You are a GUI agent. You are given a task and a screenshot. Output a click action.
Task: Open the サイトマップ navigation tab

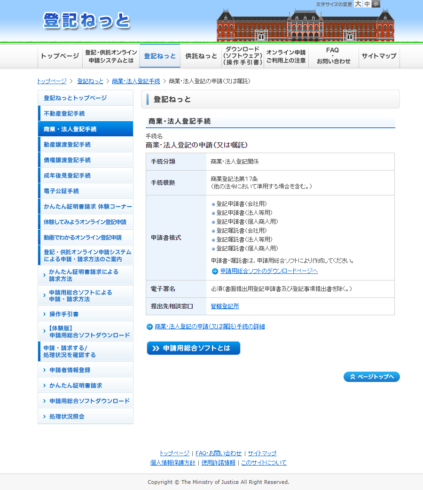pyautogui.click(x=379, y=56)
